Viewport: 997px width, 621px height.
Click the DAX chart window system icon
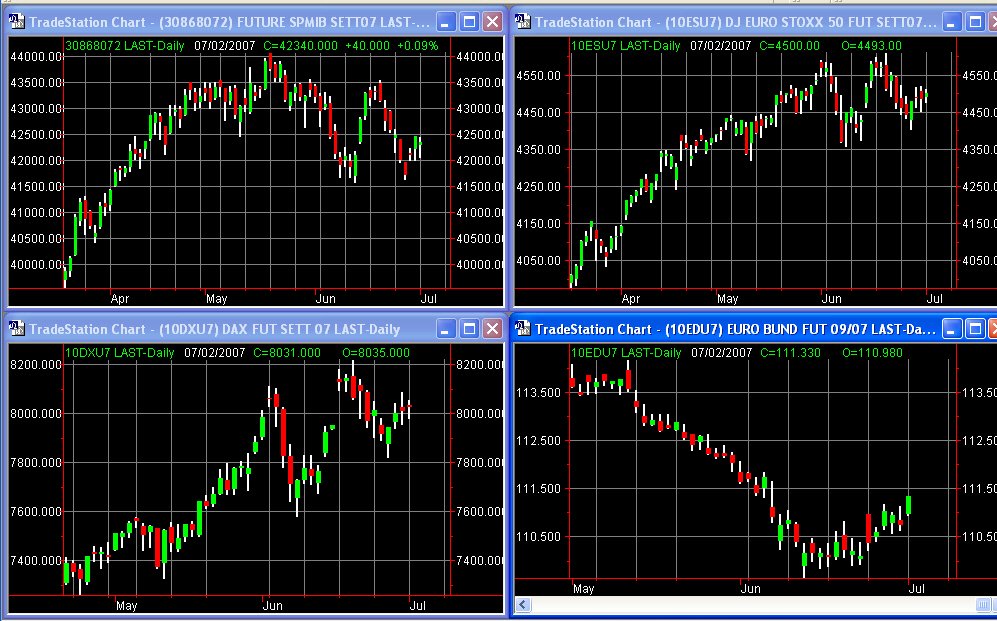pos(17,329)
